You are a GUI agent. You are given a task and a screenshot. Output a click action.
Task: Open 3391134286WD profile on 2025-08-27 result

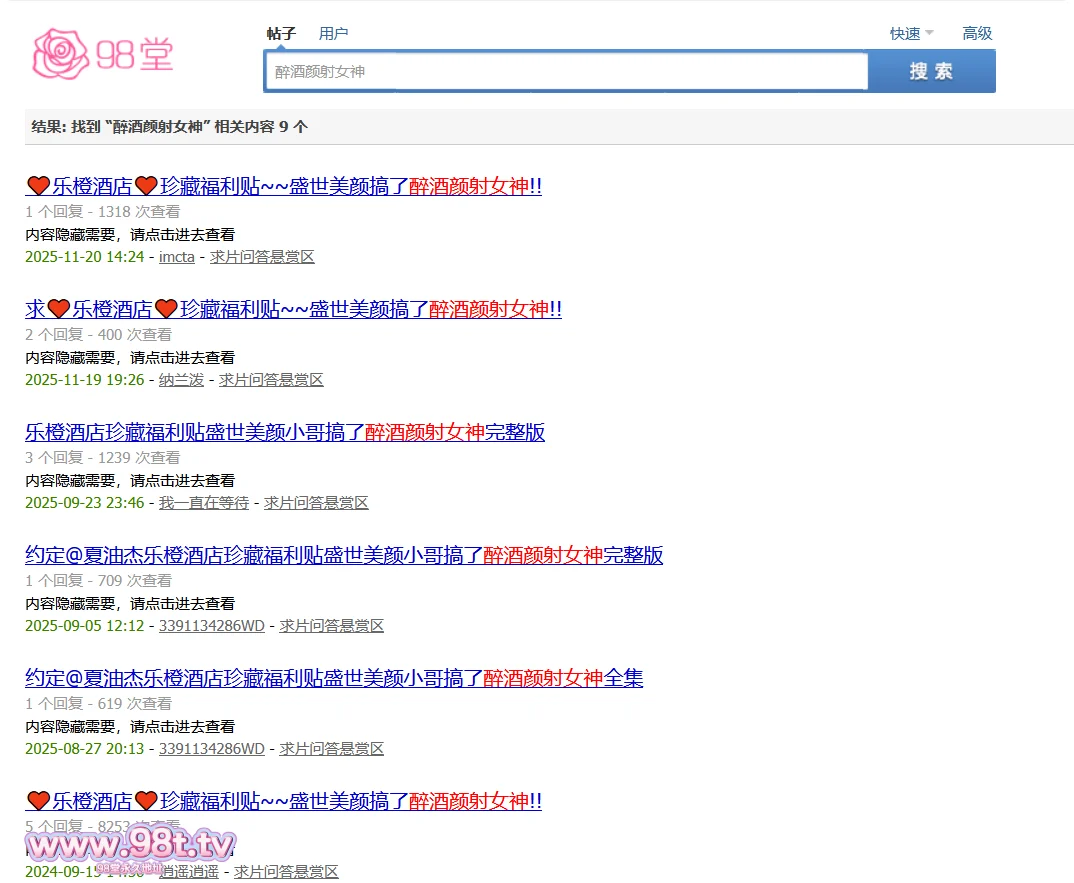pos(212,749)
